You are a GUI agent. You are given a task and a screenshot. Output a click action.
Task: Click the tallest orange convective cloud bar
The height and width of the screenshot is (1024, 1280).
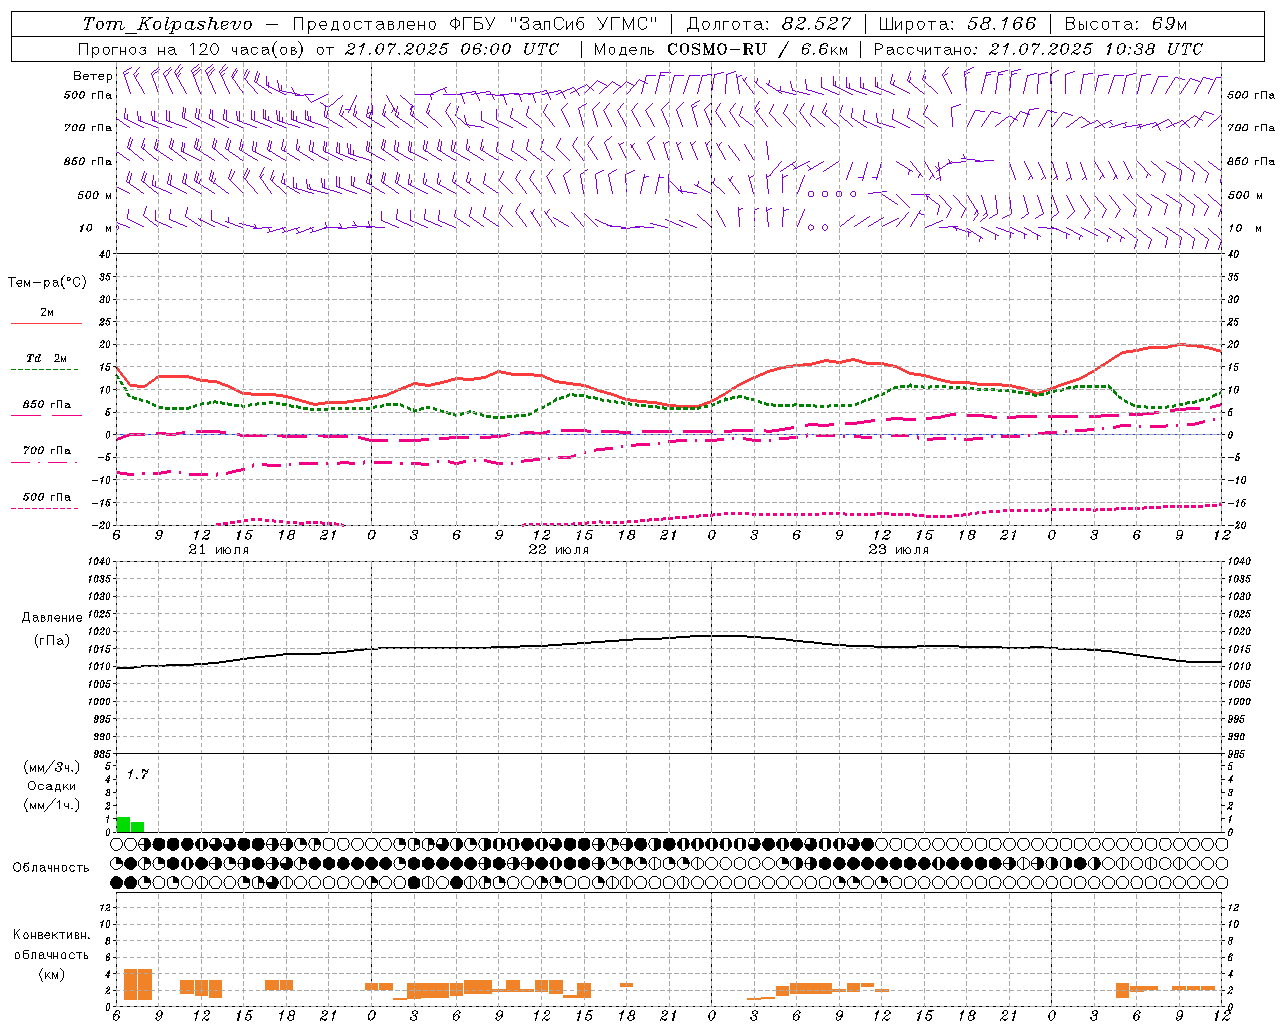tap(137, 984)
